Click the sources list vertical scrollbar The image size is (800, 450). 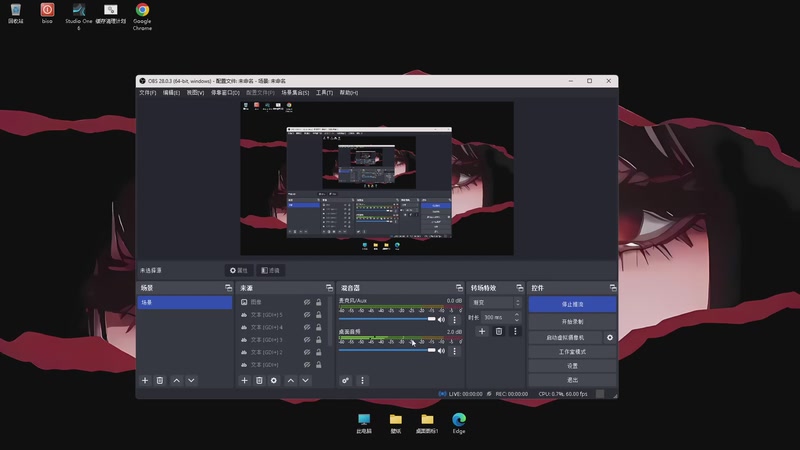pyautogui.click(x=330, y=321)
